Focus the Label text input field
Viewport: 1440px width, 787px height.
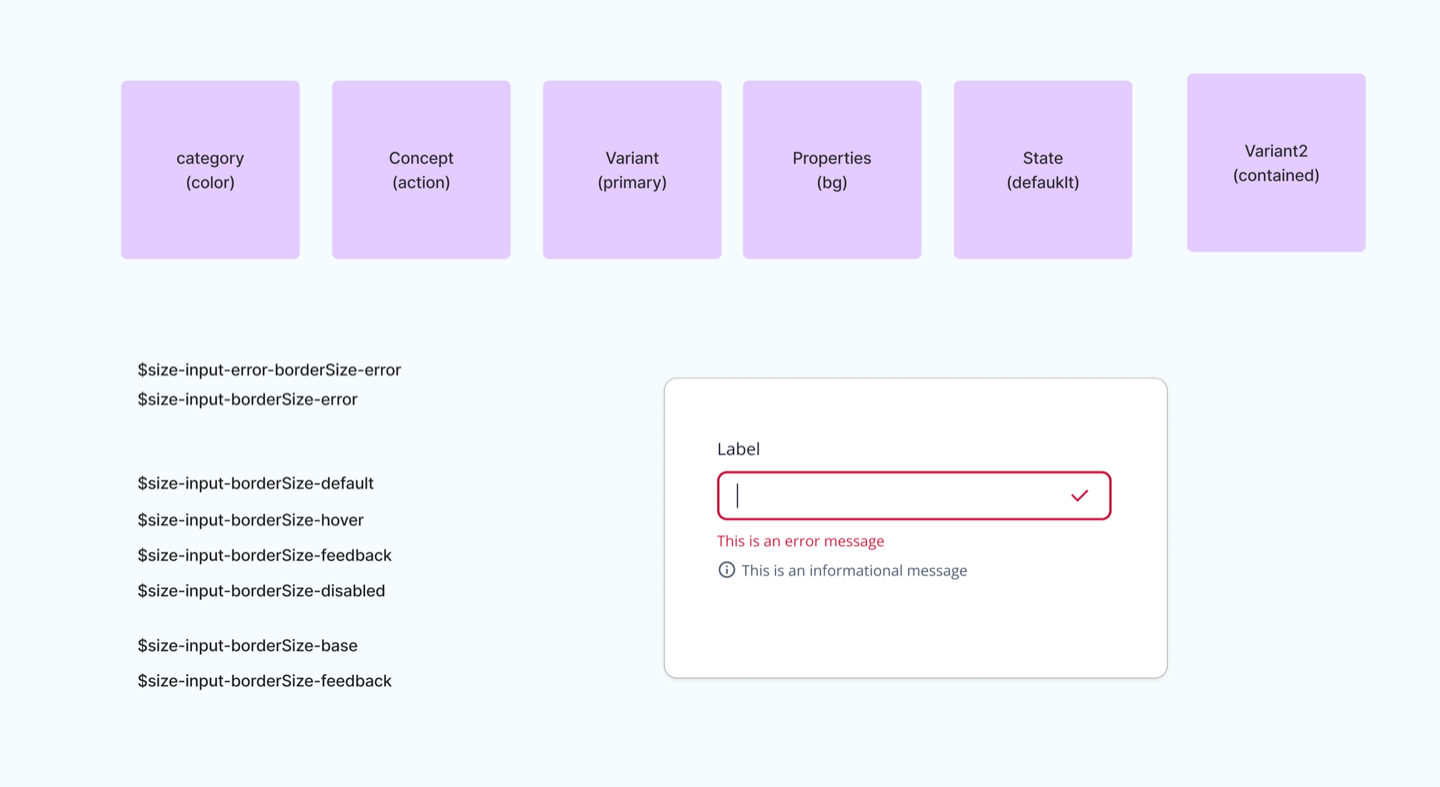pyautogui.click(x=914, y=496)
